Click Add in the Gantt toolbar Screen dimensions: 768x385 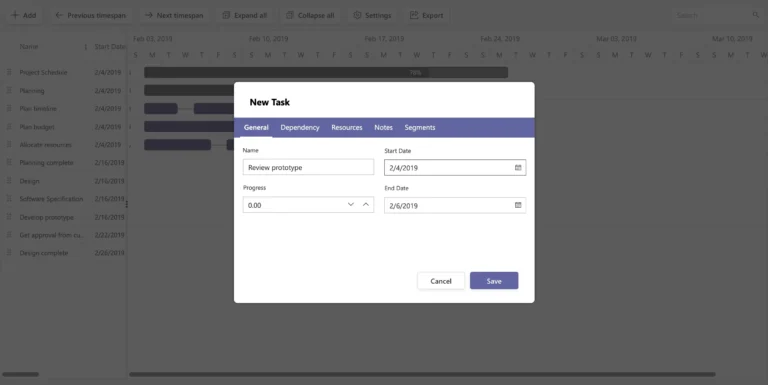pyautogui.click(x=24, y=15)
